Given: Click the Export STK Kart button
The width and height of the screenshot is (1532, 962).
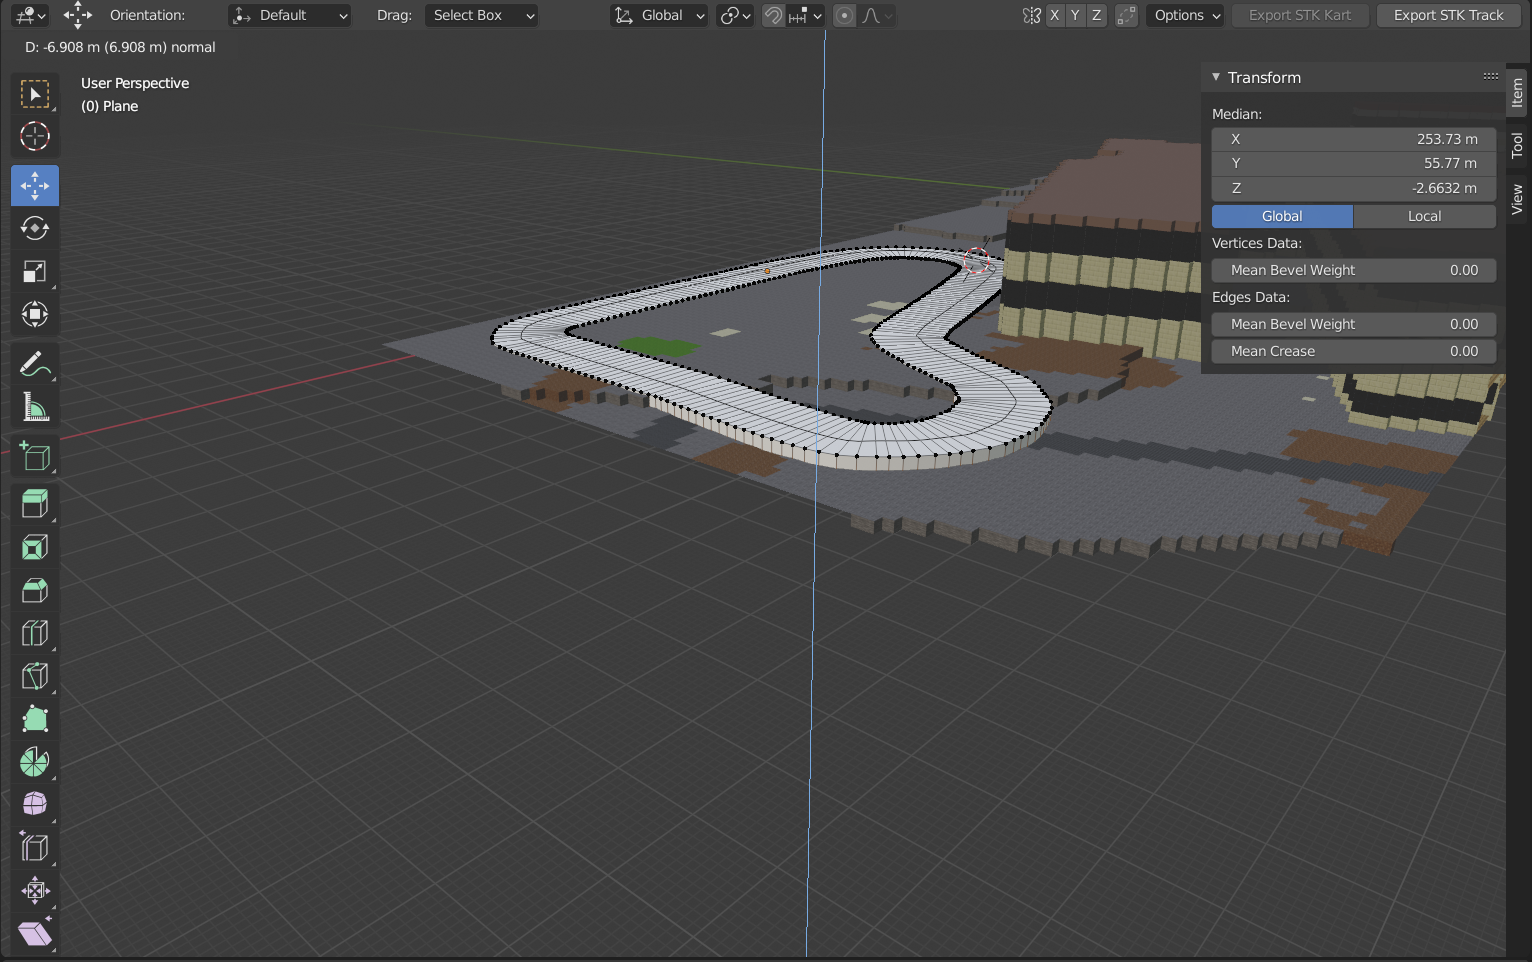Looking at the screenshot, I should 1299,15.
